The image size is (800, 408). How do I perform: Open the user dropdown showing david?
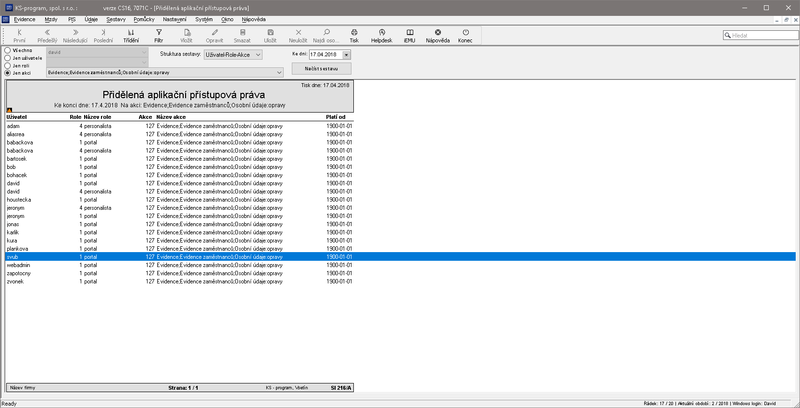(97, 52)
